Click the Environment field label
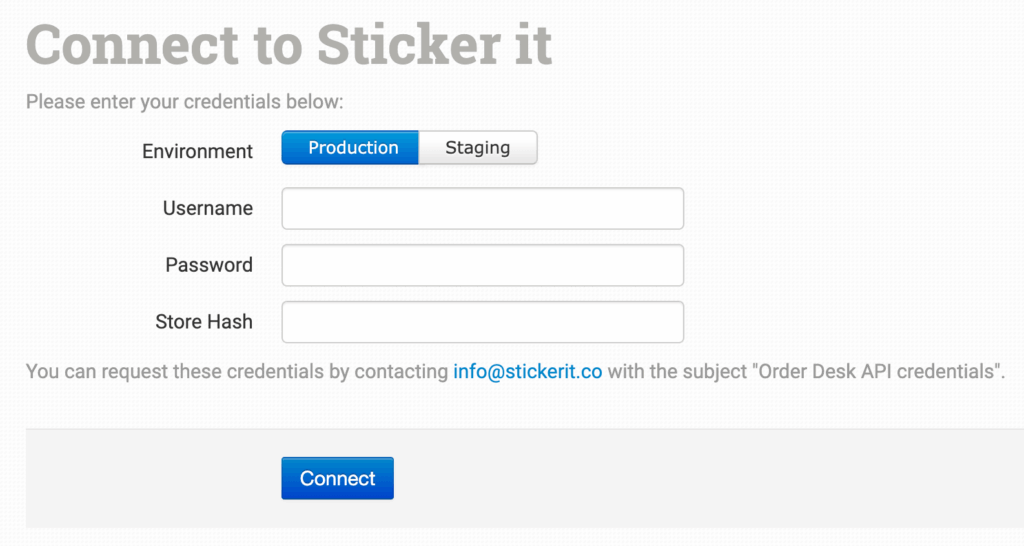Image resolution: width=1024 pixels, height=546 pixels. [x=197, y=152]
